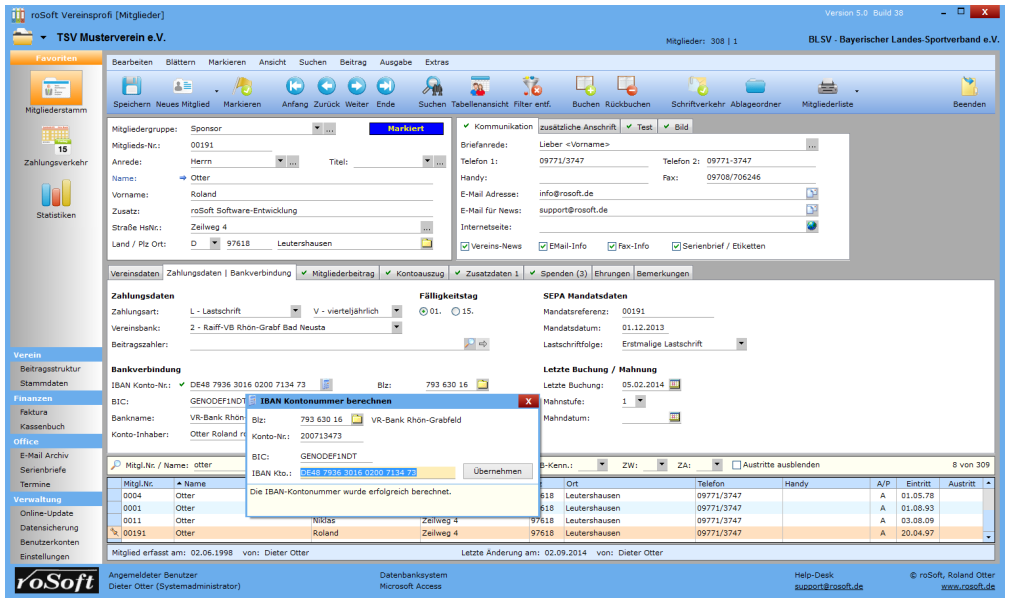Switch to the Kontoauszug tab
This screenshot has width=1010, height=603.
click(416, 273)
